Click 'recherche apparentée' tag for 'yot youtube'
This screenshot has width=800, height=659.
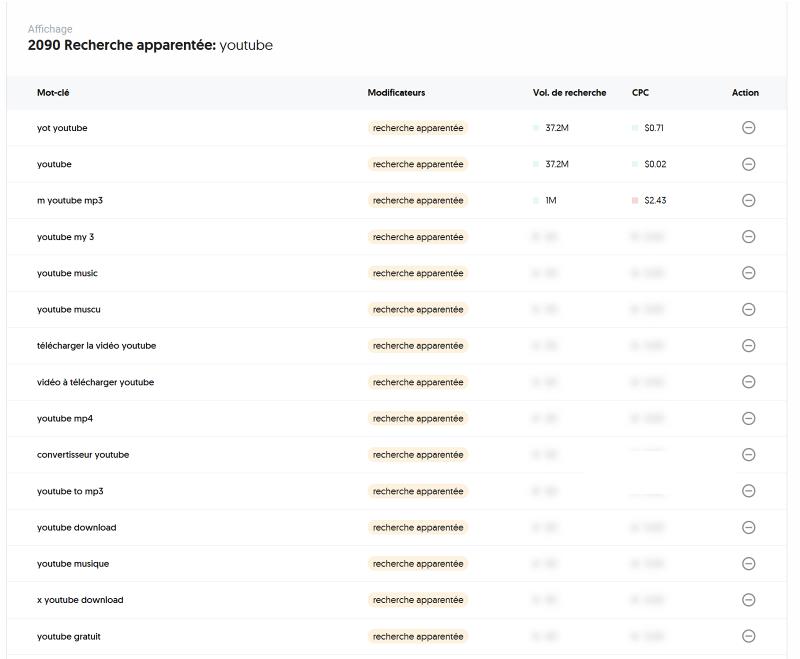coord(418,128)
